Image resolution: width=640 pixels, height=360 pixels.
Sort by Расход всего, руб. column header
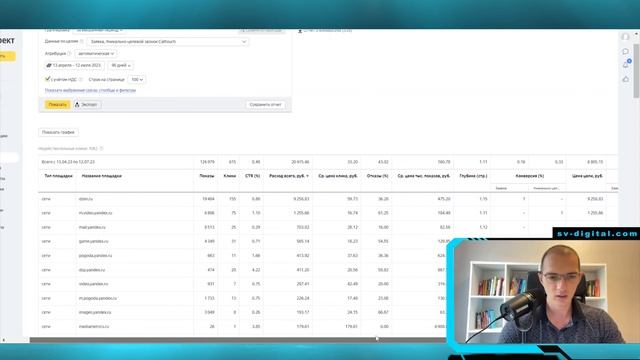[x=289, y=176]
